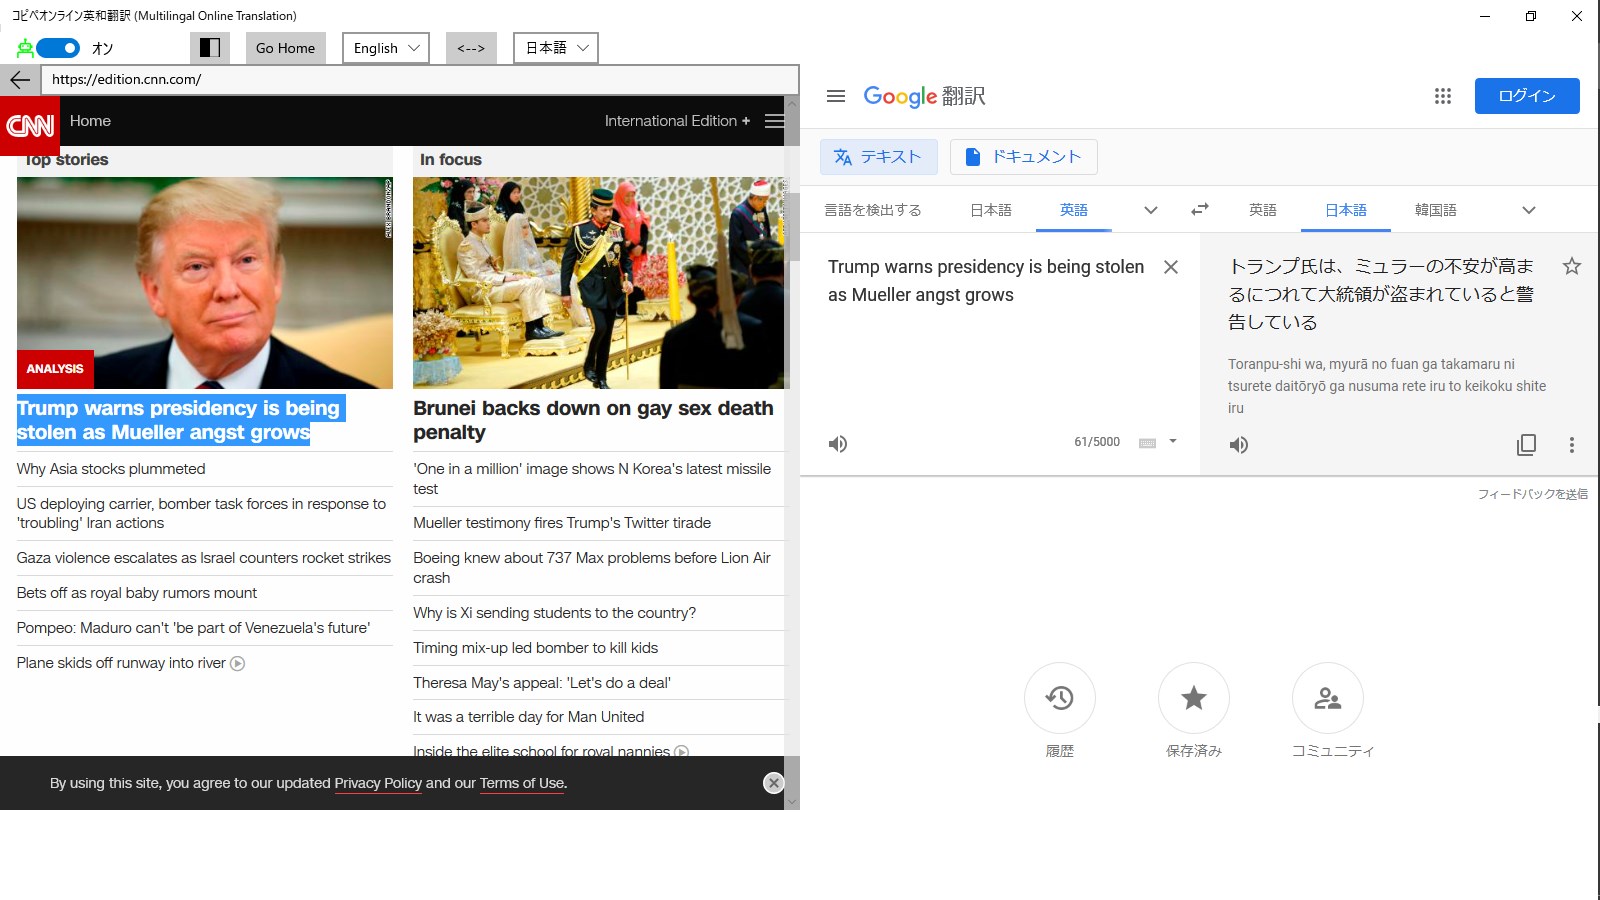Click the Go Home button
The width and height of the screenshot is (1600, 900).
(285, 48)
